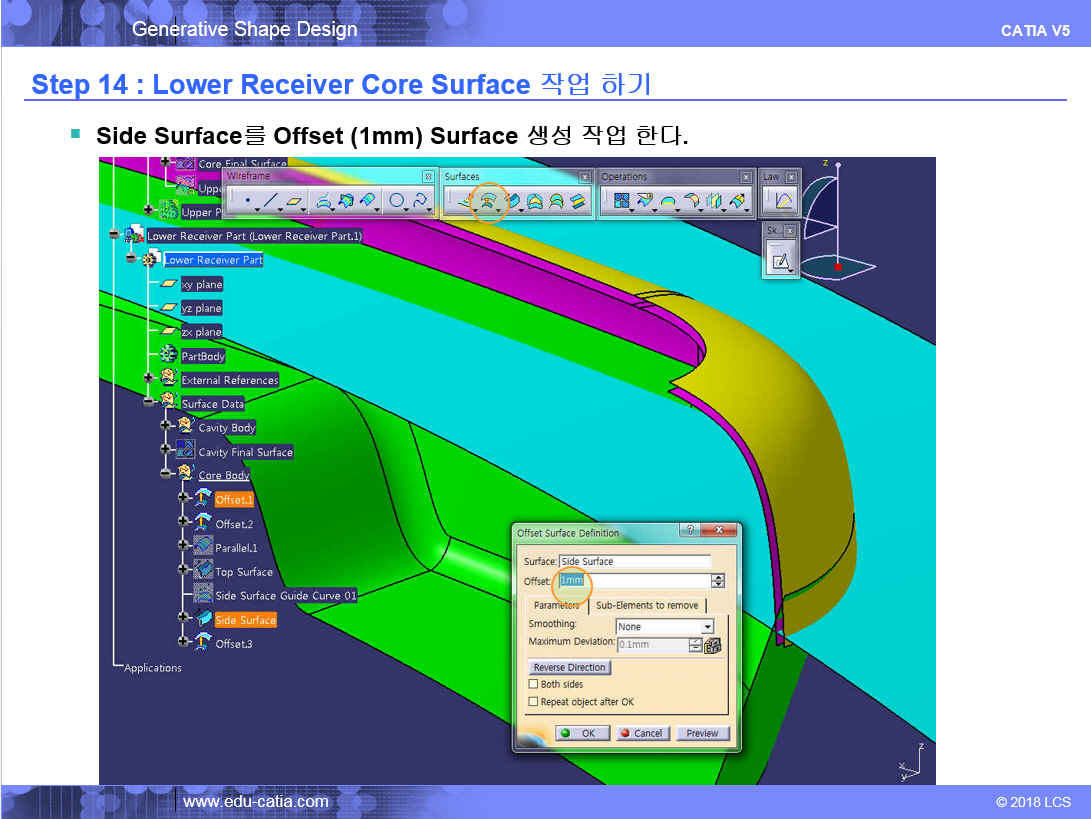Viewport: 1091px width, 819px height.
Task: Select the Parameters tab
Action: (x=556, y=606)
